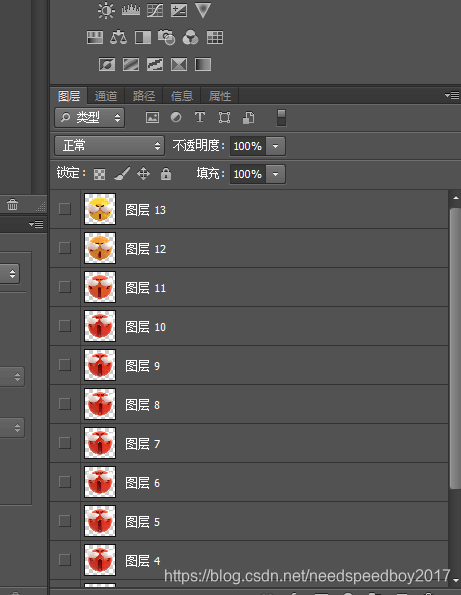Screen dimensions: 461x595
Task: Switch to the 通道 tab
Action: pos(106,96)
